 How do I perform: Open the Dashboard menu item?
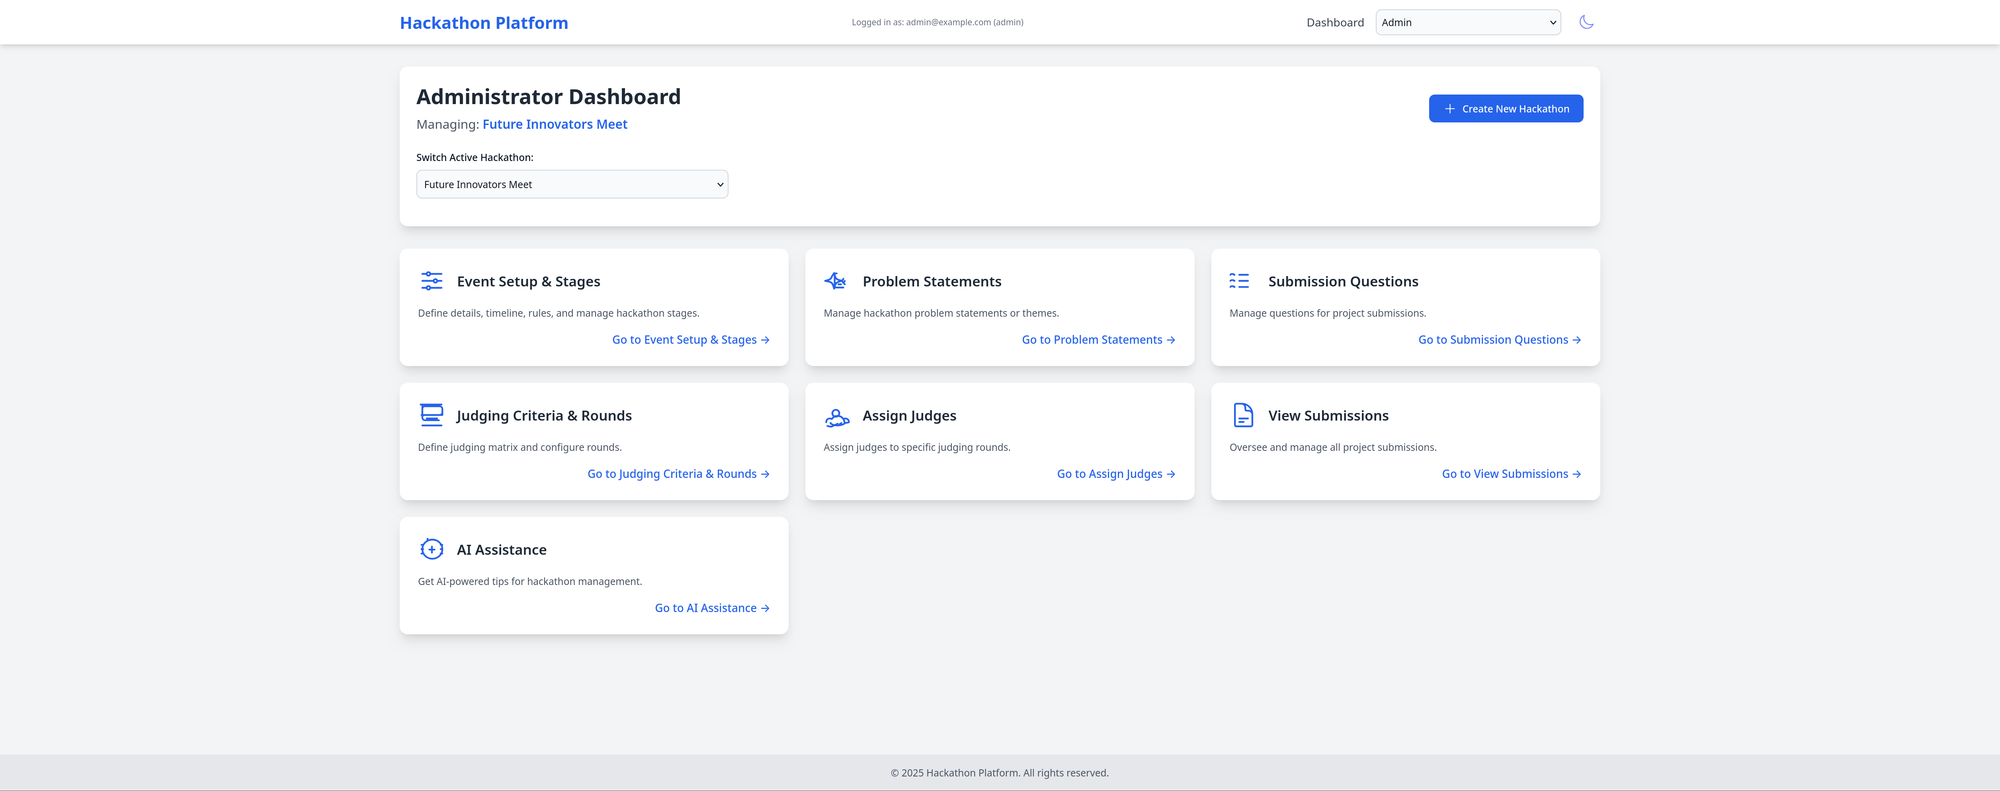click(1334, 22)
